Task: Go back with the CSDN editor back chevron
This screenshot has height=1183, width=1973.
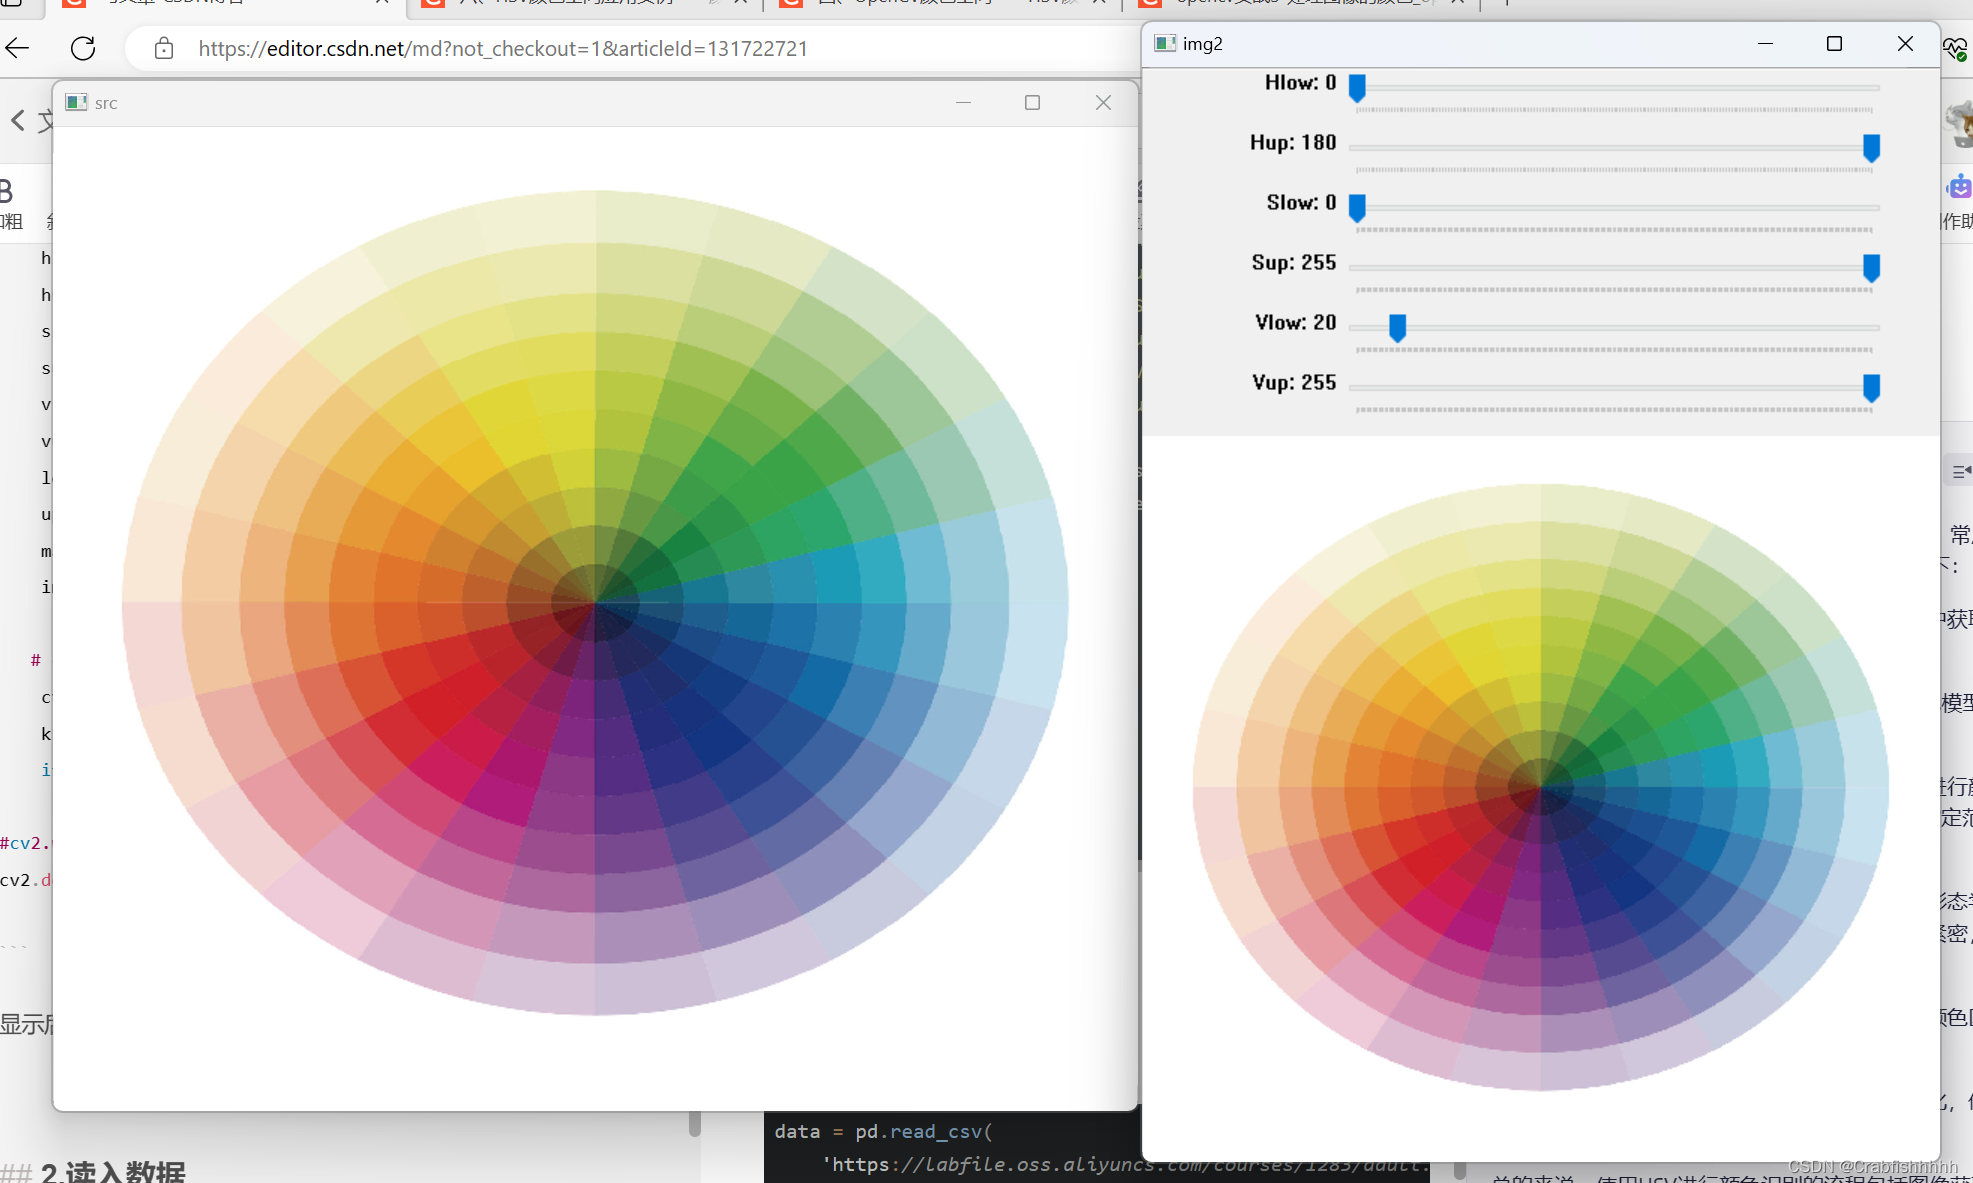Action: tap(18, 121)
